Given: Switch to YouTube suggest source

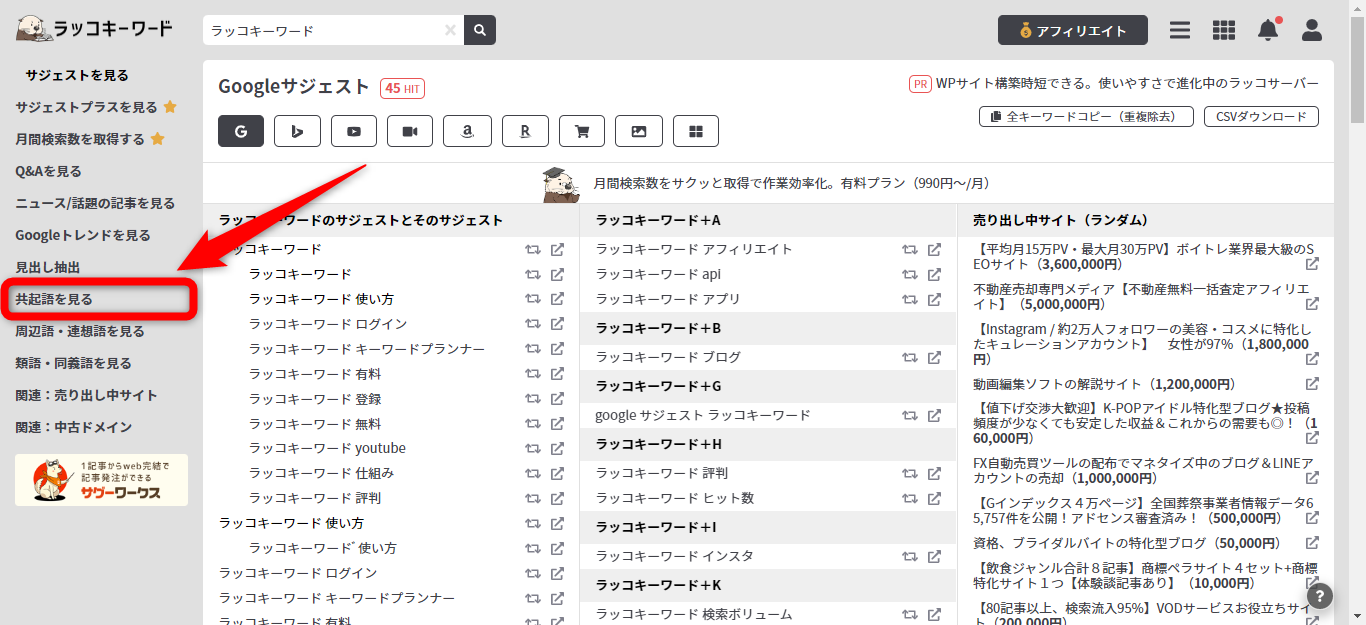Looking at the screenshot, I should (354, 131).
